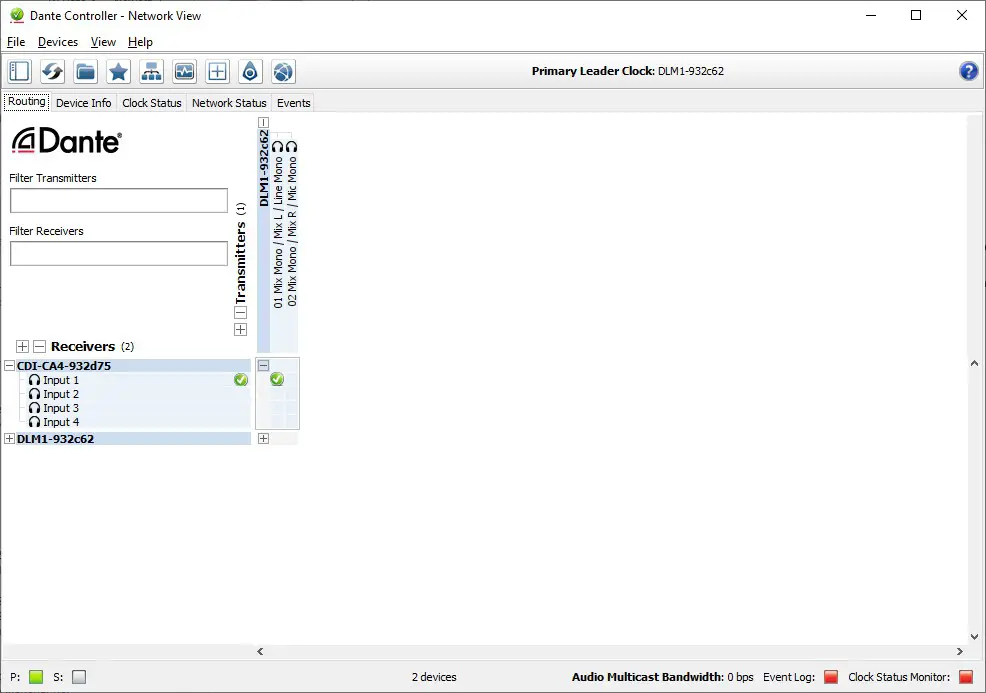The height and width of the screenshot is (693, 986).
Task: Open the View menu
Action: [103, 42]
